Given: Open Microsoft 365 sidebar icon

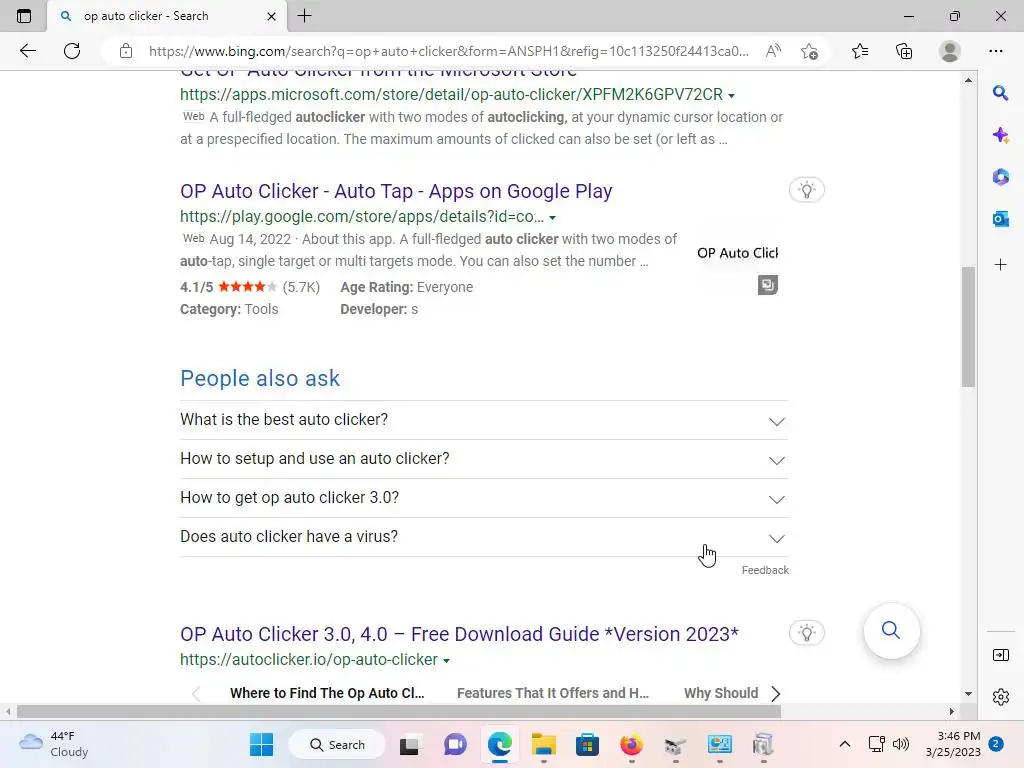Looking at the screenshot, I should [1000, 177].
